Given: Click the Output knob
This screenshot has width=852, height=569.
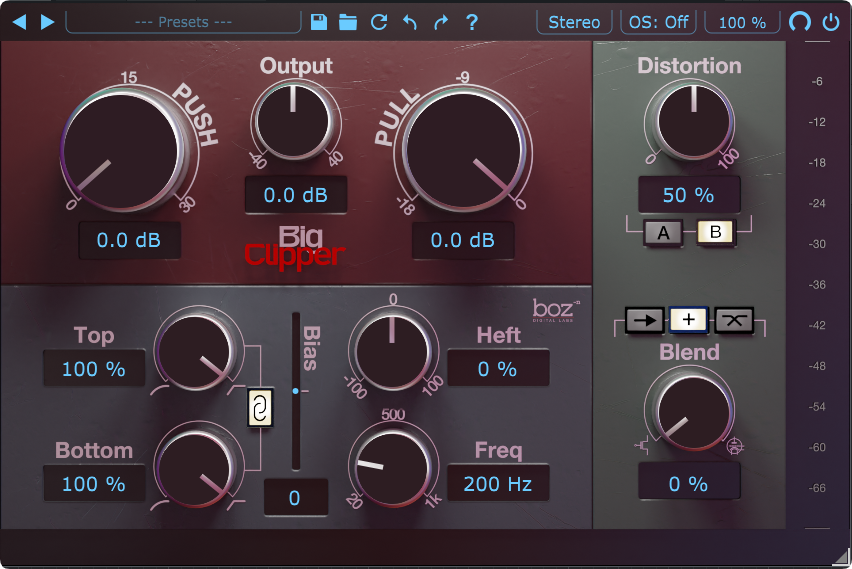Looking at the screenshot, I should click(x=293, y=121).
